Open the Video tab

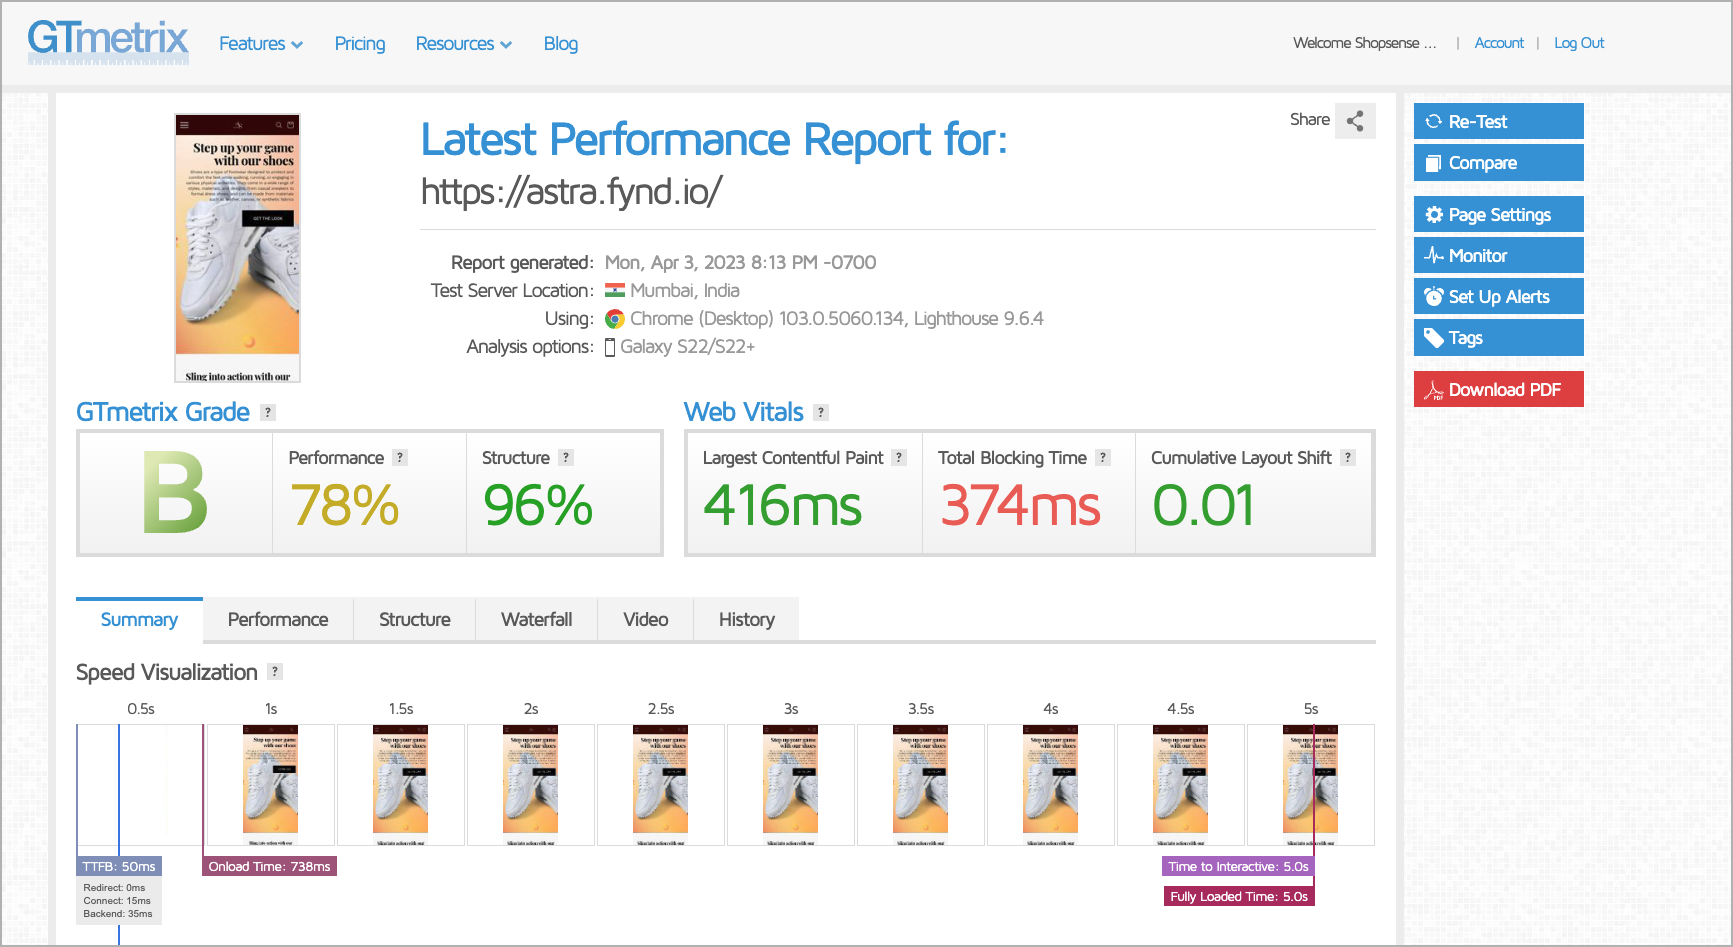(x=646, y=620)
